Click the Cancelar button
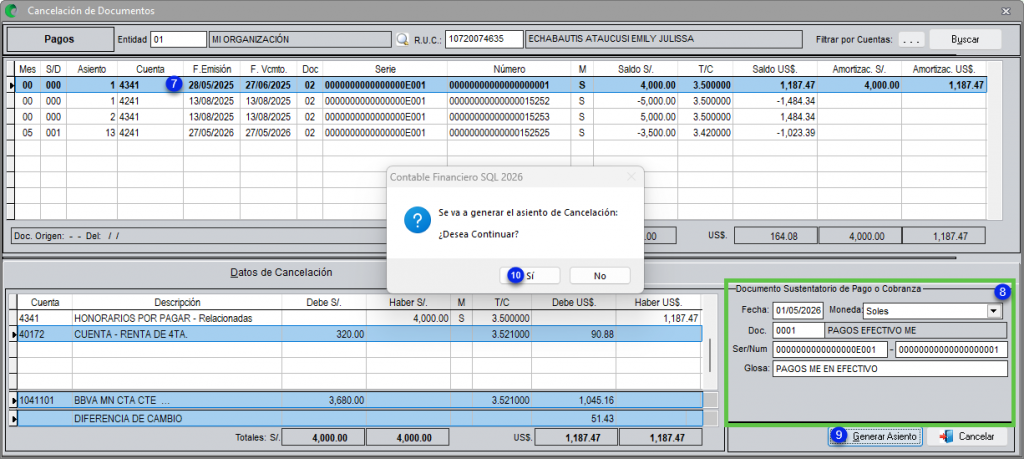This screenshot has width=1024, height=459. 968,436
